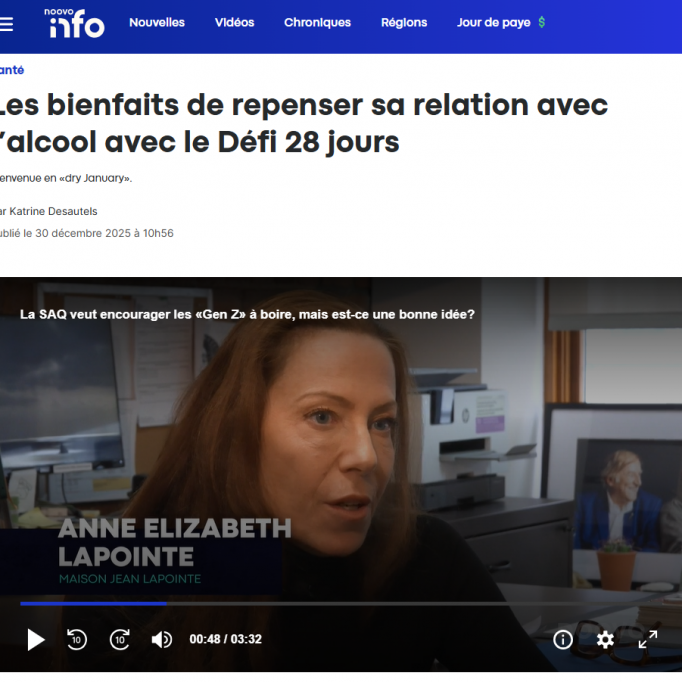
Task: Open Jour de paye section
Action: (x=494, y=23)
